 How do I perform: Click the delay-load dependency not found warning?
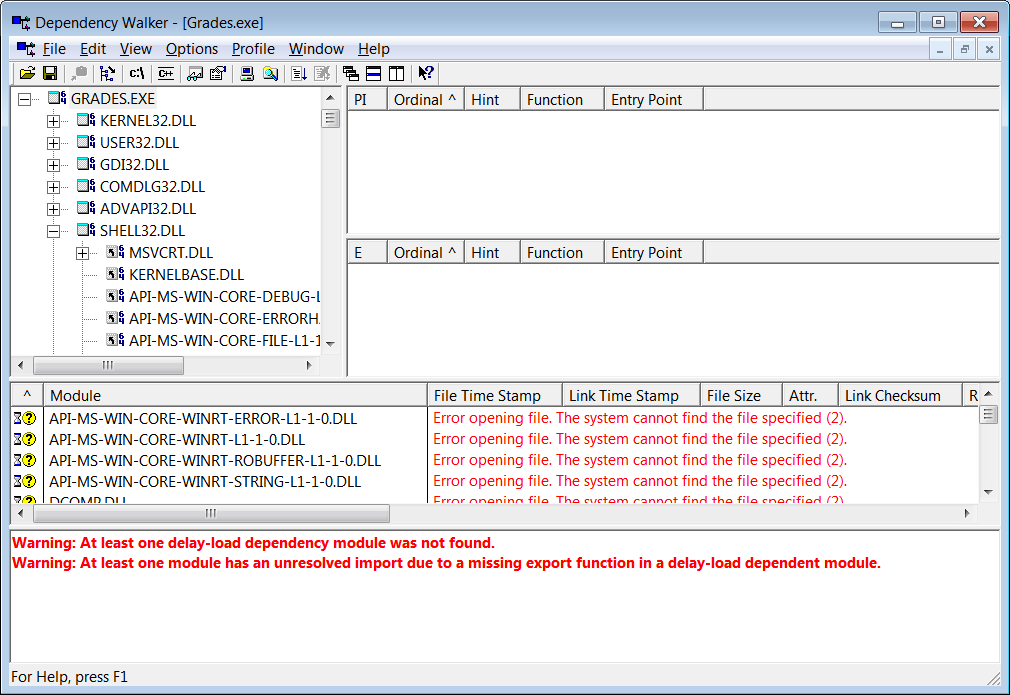[253, 543]
